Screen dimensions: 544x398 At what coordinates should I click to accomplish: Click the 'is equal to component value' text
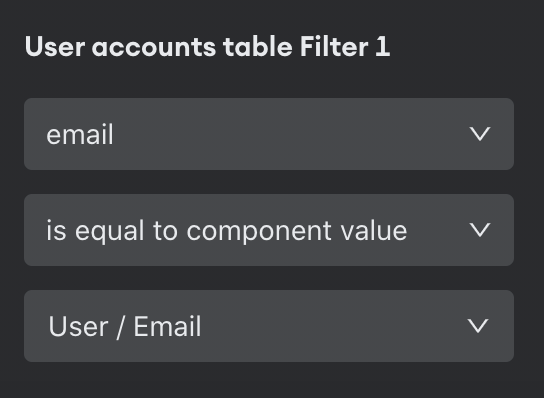pyautogui.click(x=227, y=231)
